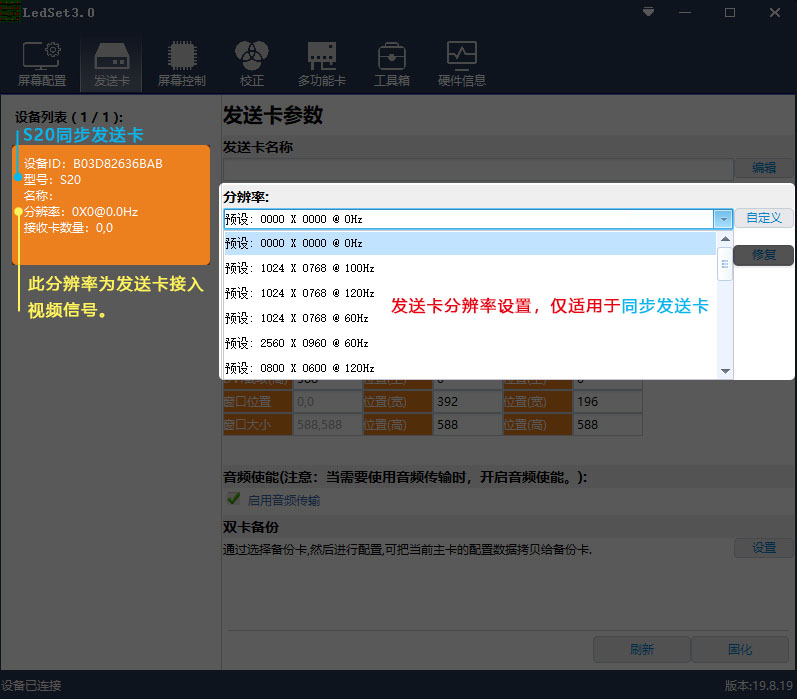Choose preset 1024 X 0768 @ 120Hz
Screen dimensions: 797x699
(470, 293)
